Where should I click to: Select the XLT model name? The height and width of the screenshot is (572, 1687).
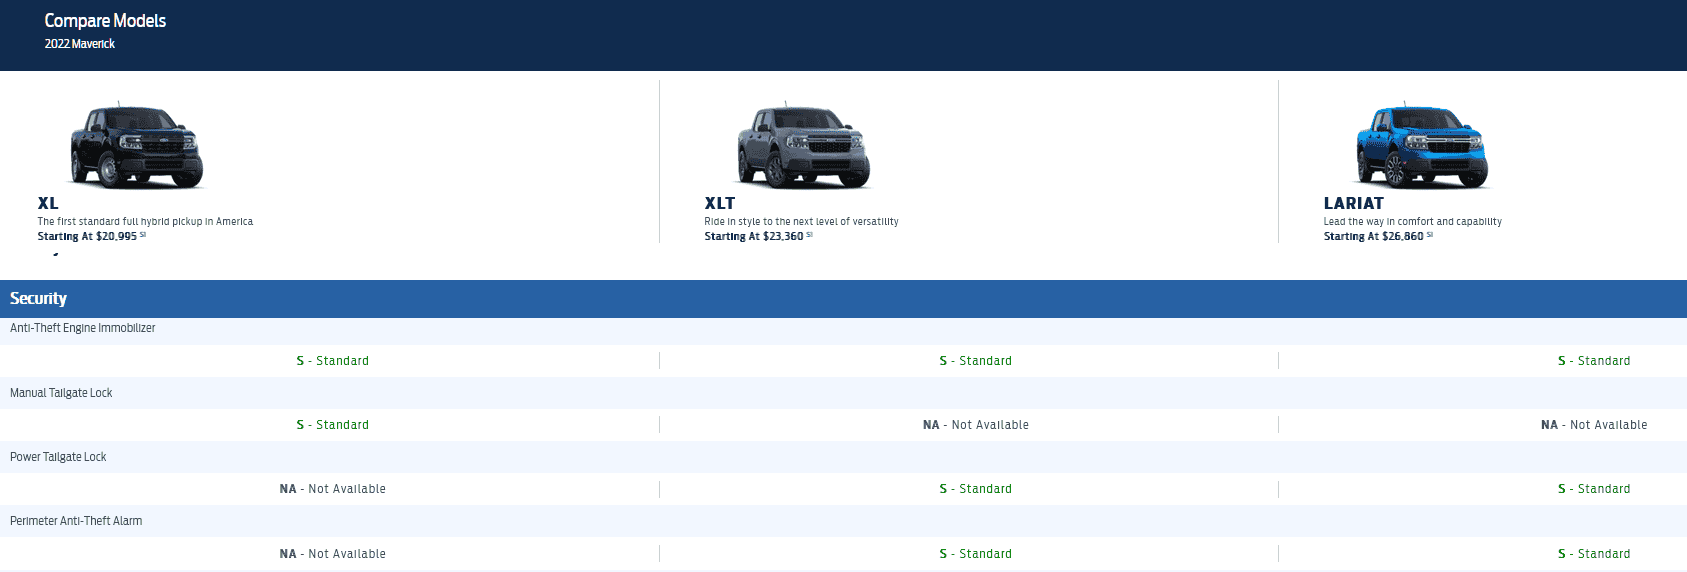tap(719, 203)
